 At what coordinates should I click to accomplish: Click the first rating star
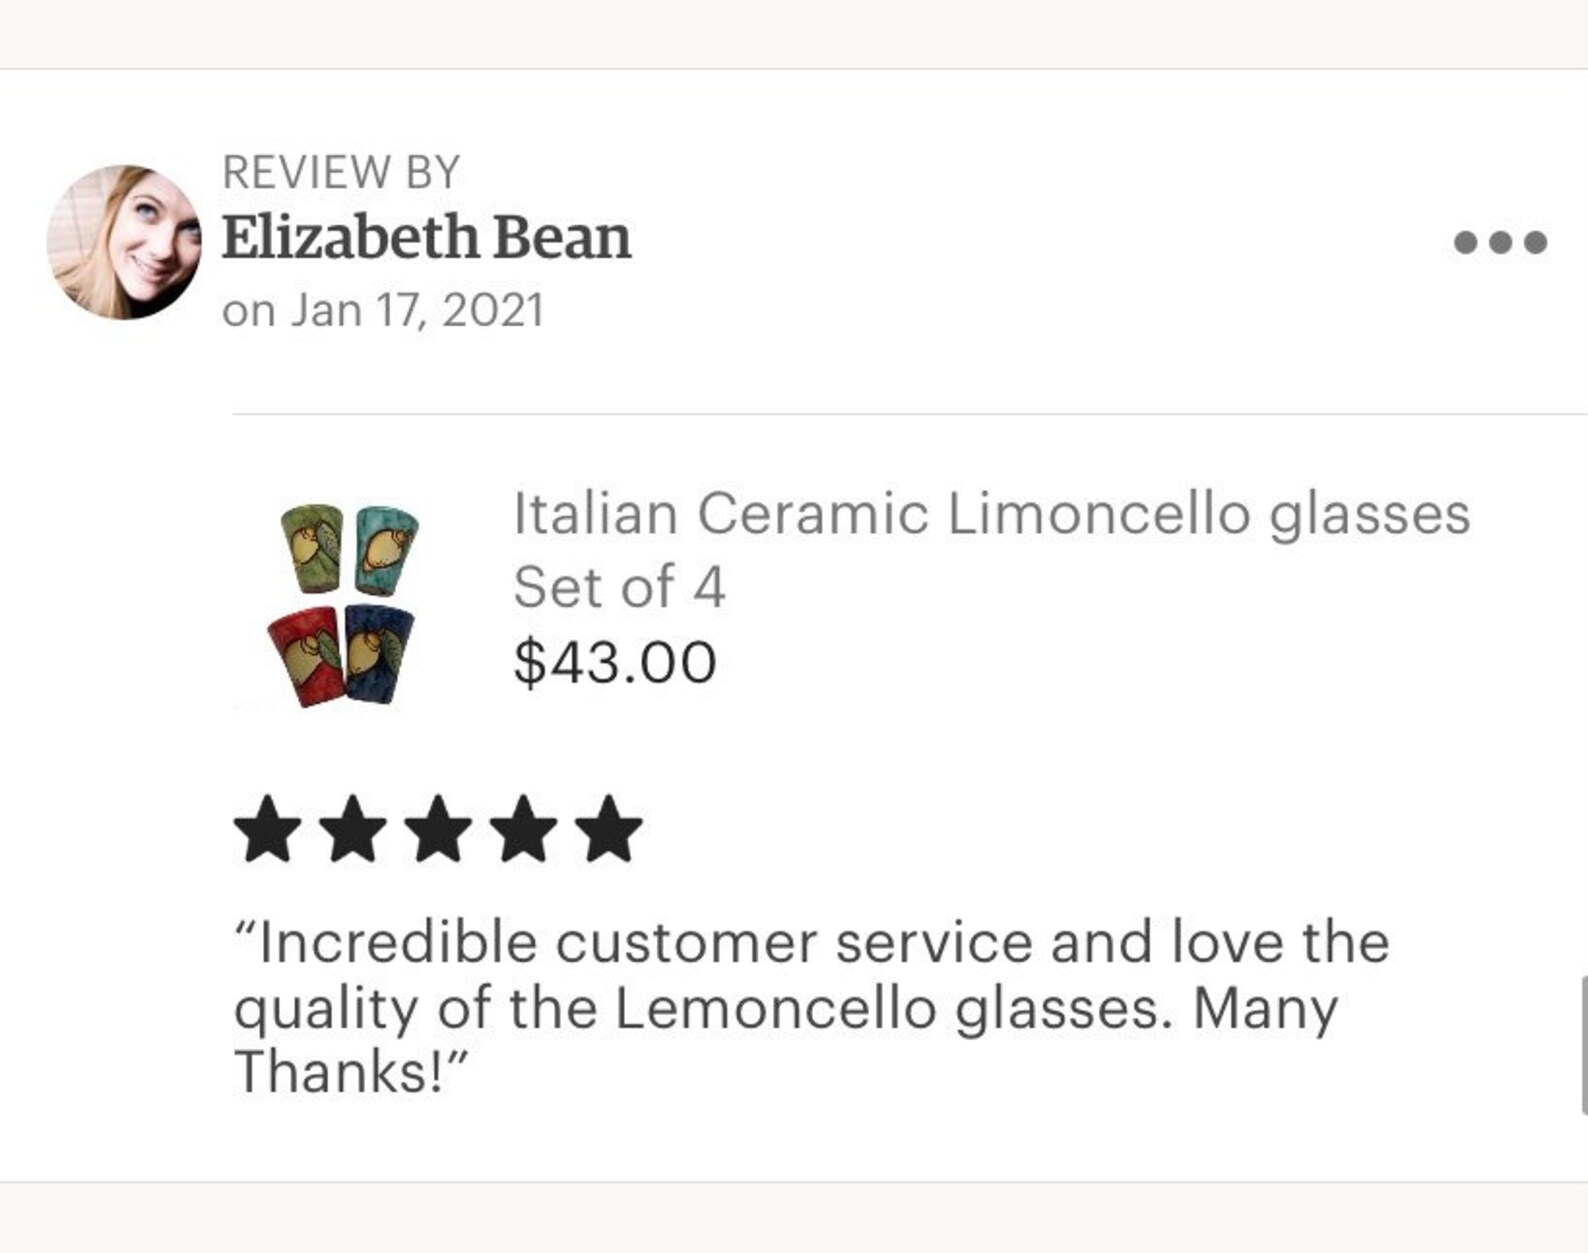click(268, 829)
